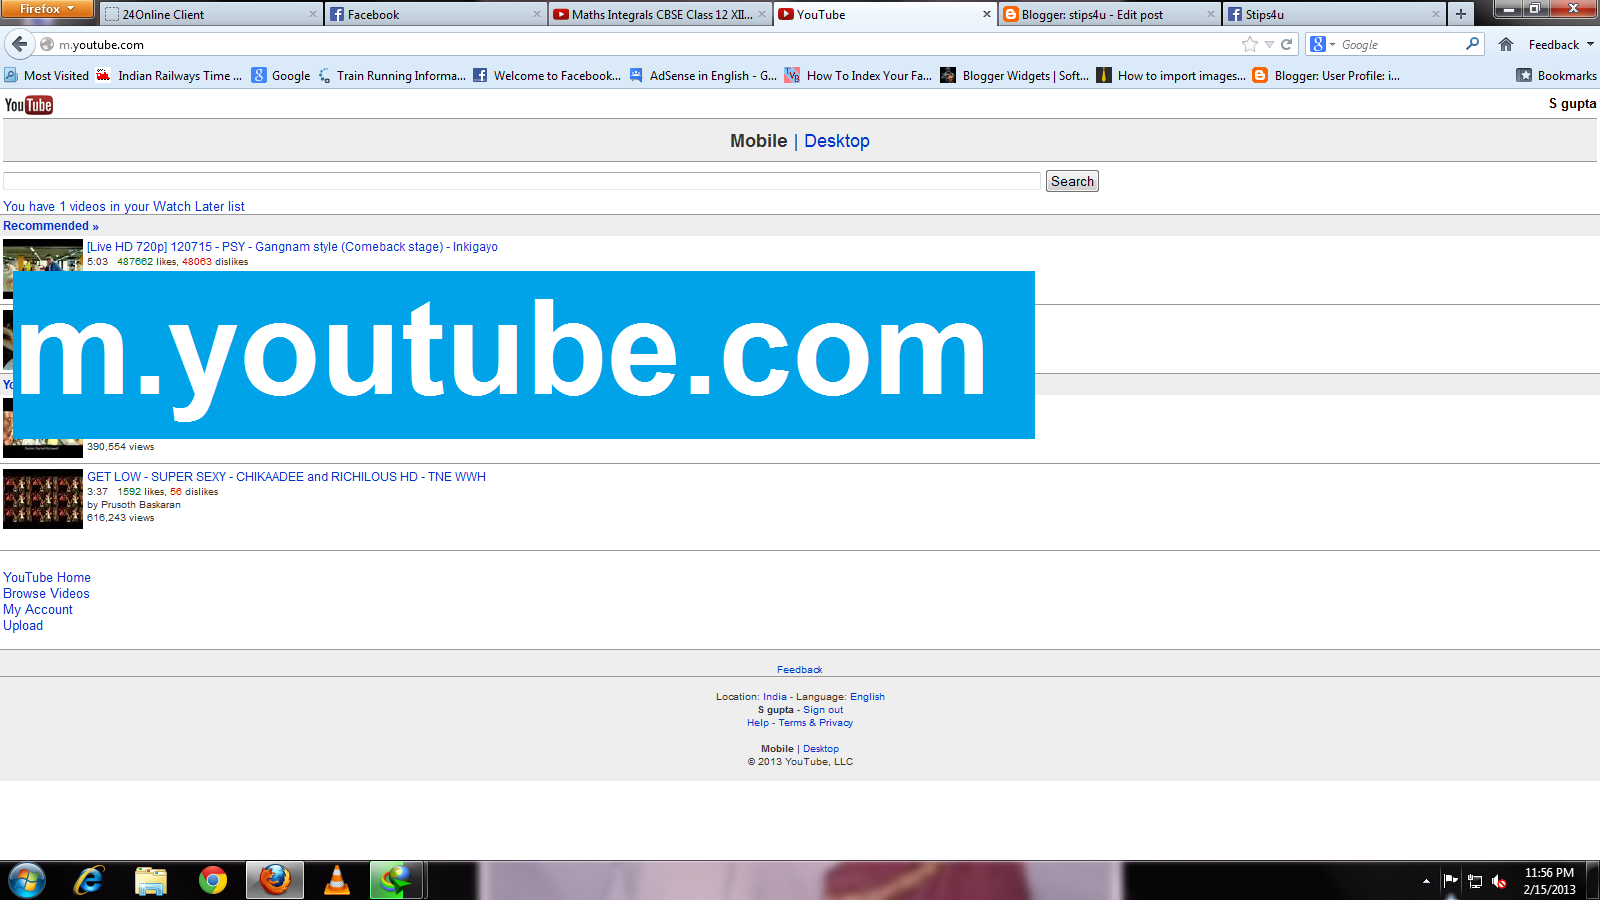Switch to the 24Online Client tab
The width and height of the screenshot is (1600, 900).
[x=210, y=14]
